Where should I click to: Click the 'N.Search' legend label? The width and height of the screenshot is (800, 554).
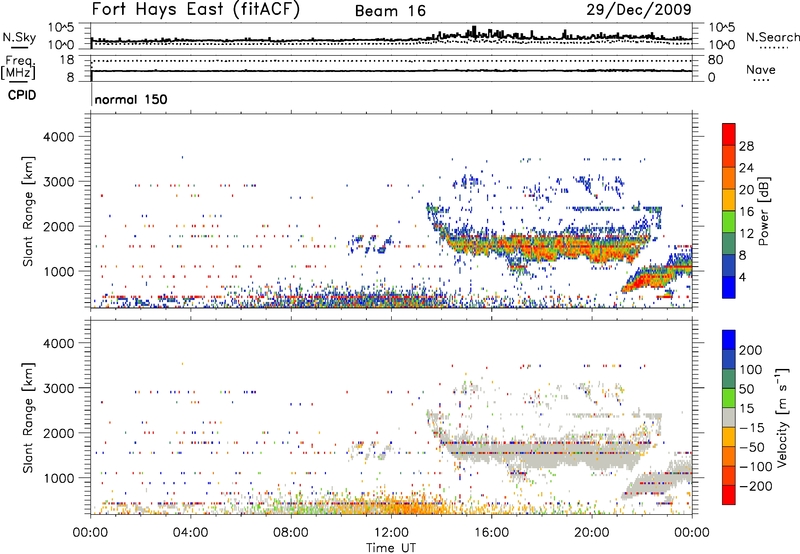772,37
